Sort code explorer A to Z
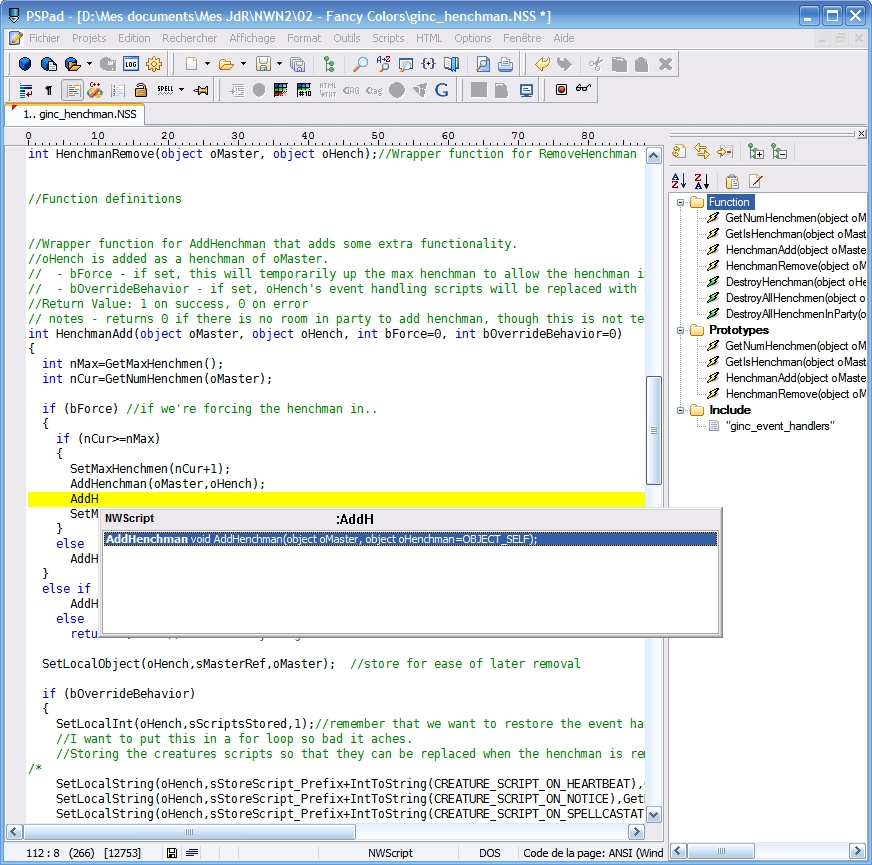Viewport: 872px width, 865px height. tap(679, 181)
